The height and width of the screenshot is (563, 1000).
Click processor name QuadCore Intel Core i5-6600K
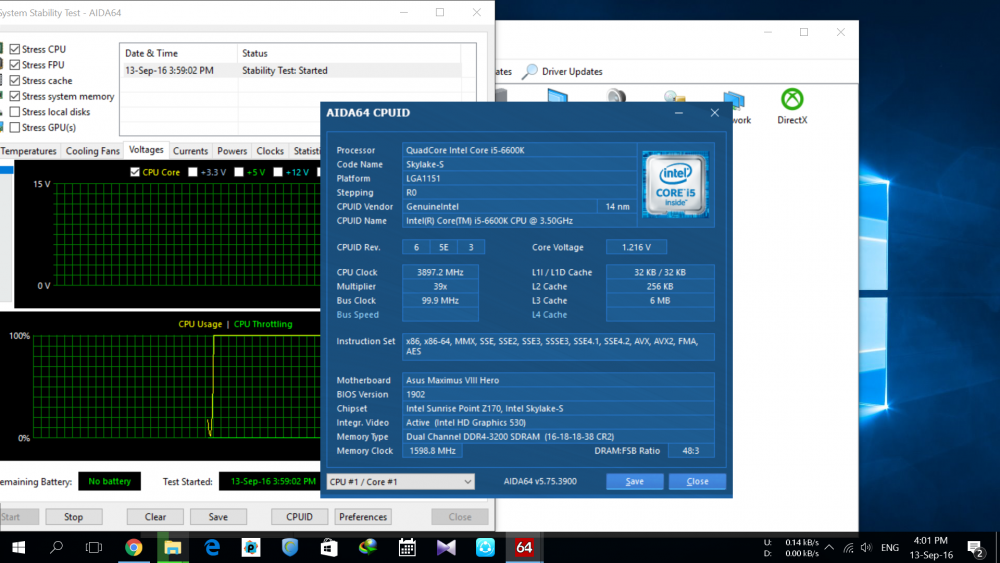[x=465, y=150]
